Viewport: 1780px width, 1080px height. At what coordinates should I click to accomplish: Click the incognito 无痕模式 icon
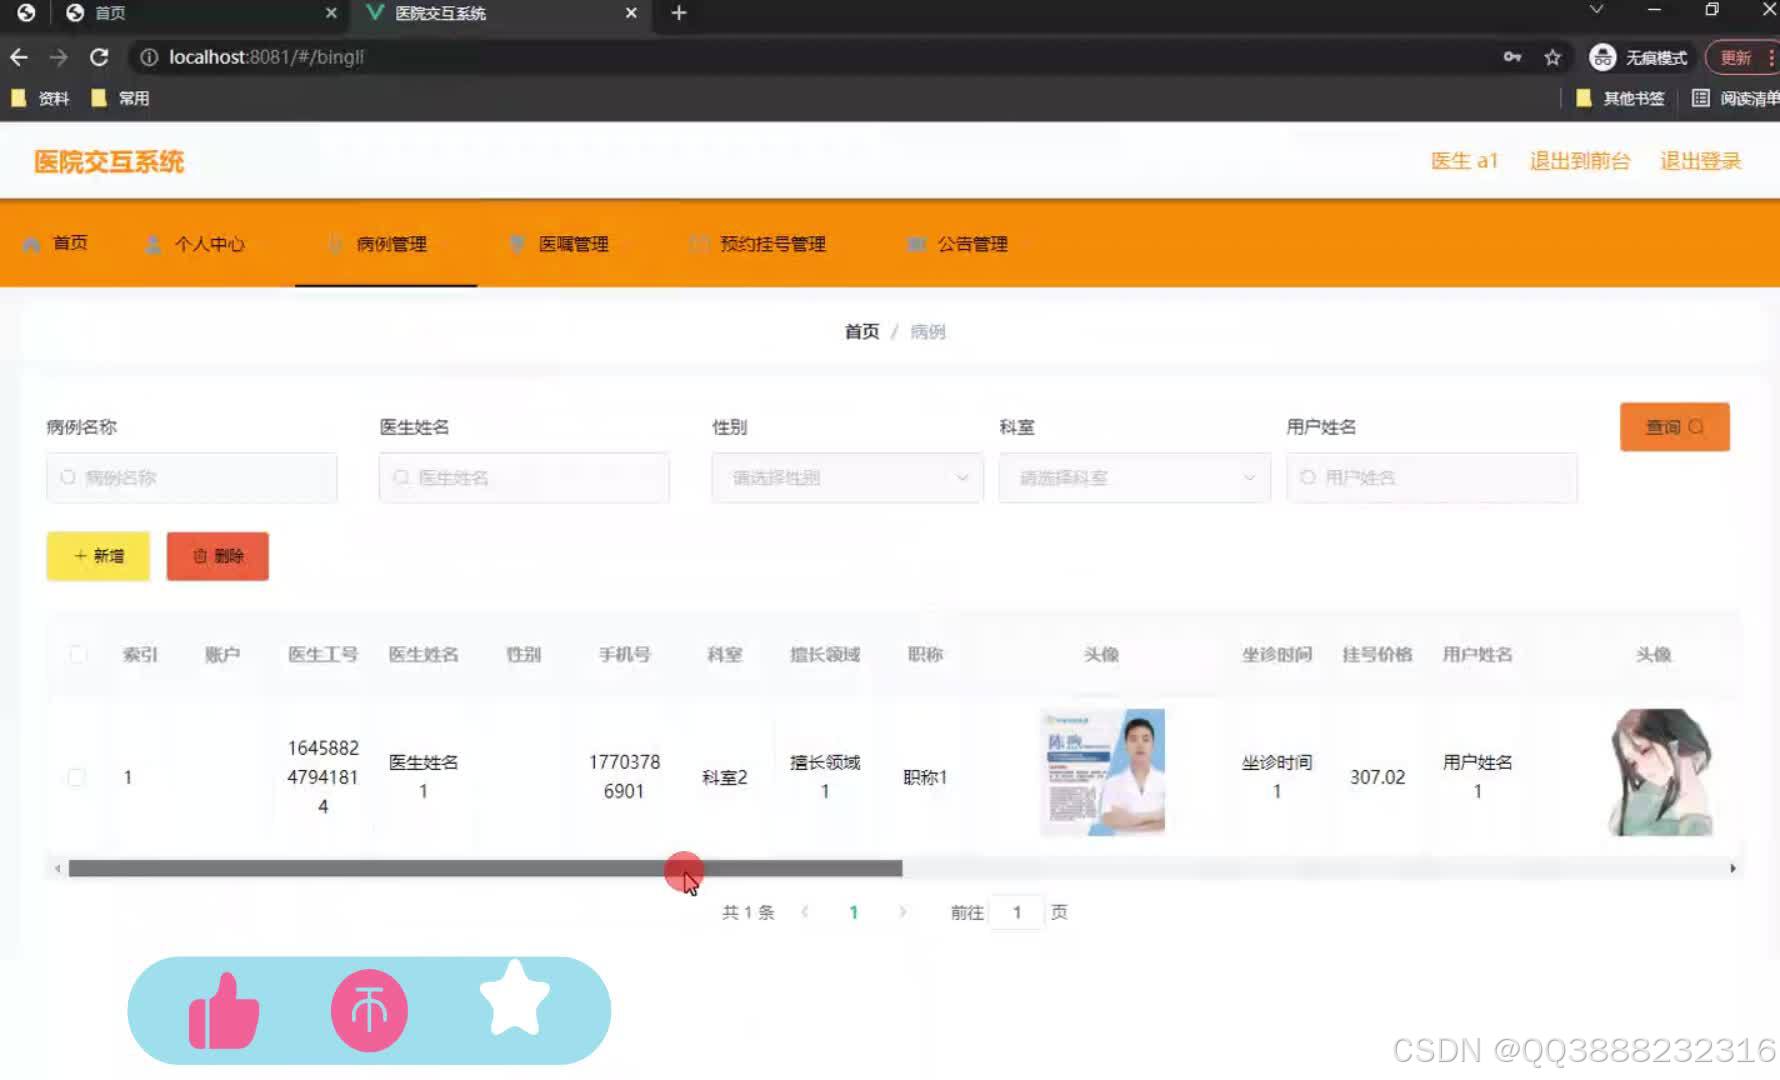point(1603,57)
